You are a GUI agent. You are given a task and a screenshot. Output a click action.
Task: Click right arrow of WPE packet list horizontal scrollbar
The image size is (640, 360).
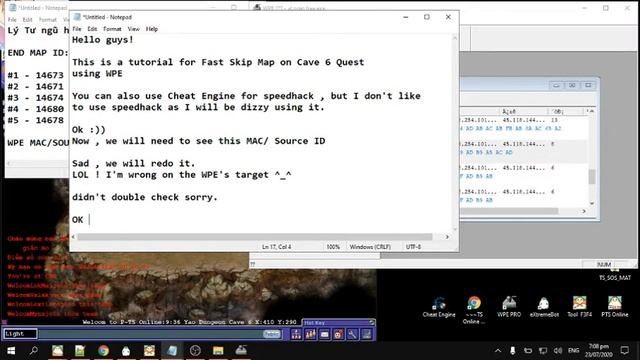pyautogui.click(x=584, y=211)
